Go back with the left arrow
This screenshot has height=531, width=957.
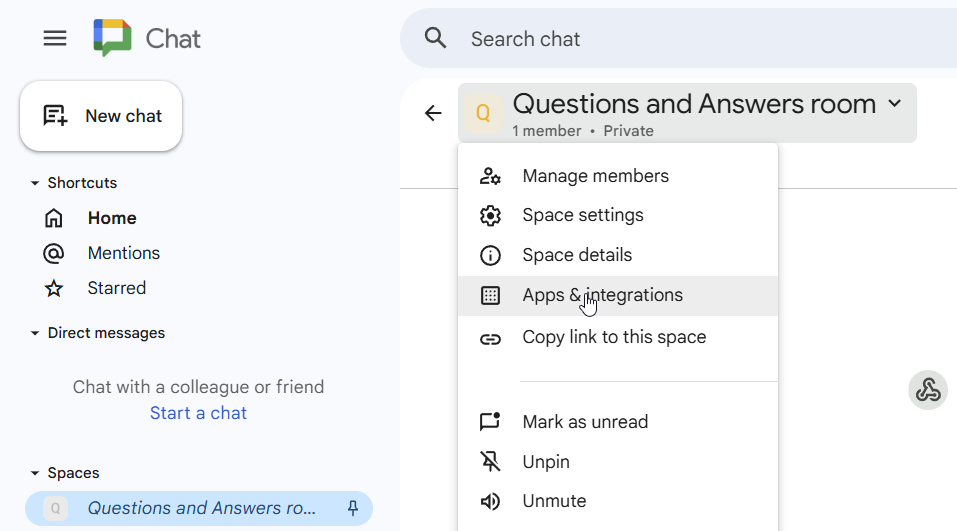(x=433, y=113)
